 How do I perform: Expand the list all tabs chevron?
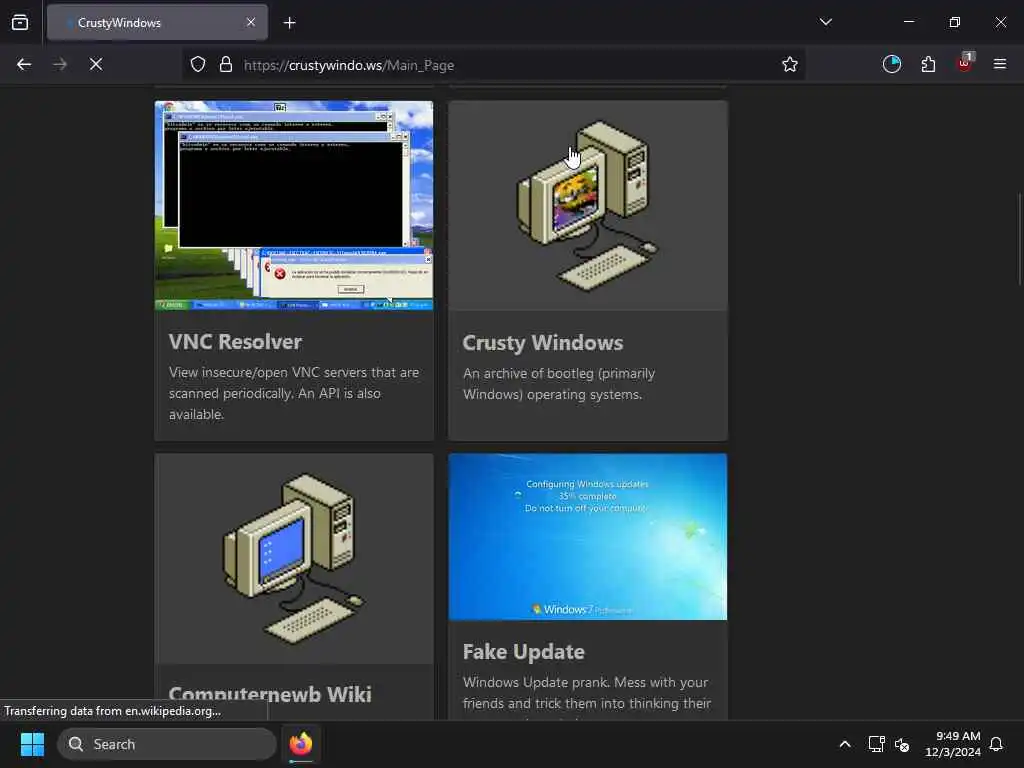(x=825, y=22)
